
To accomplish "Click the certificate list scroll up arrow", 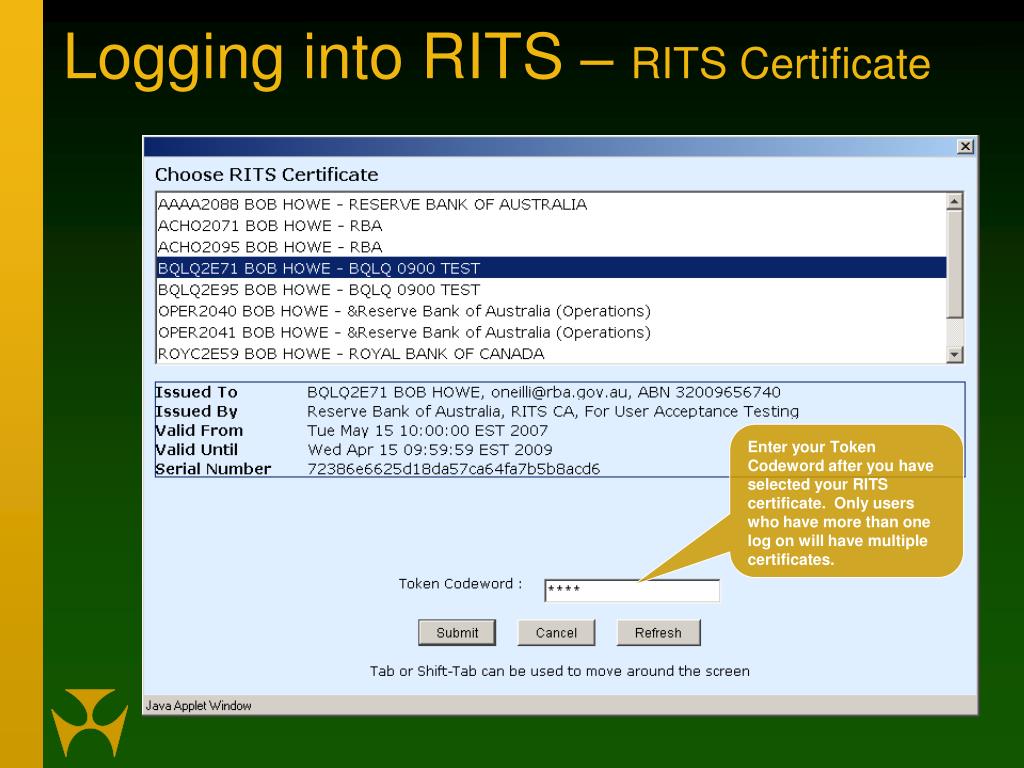I will [x=954, y=202].
